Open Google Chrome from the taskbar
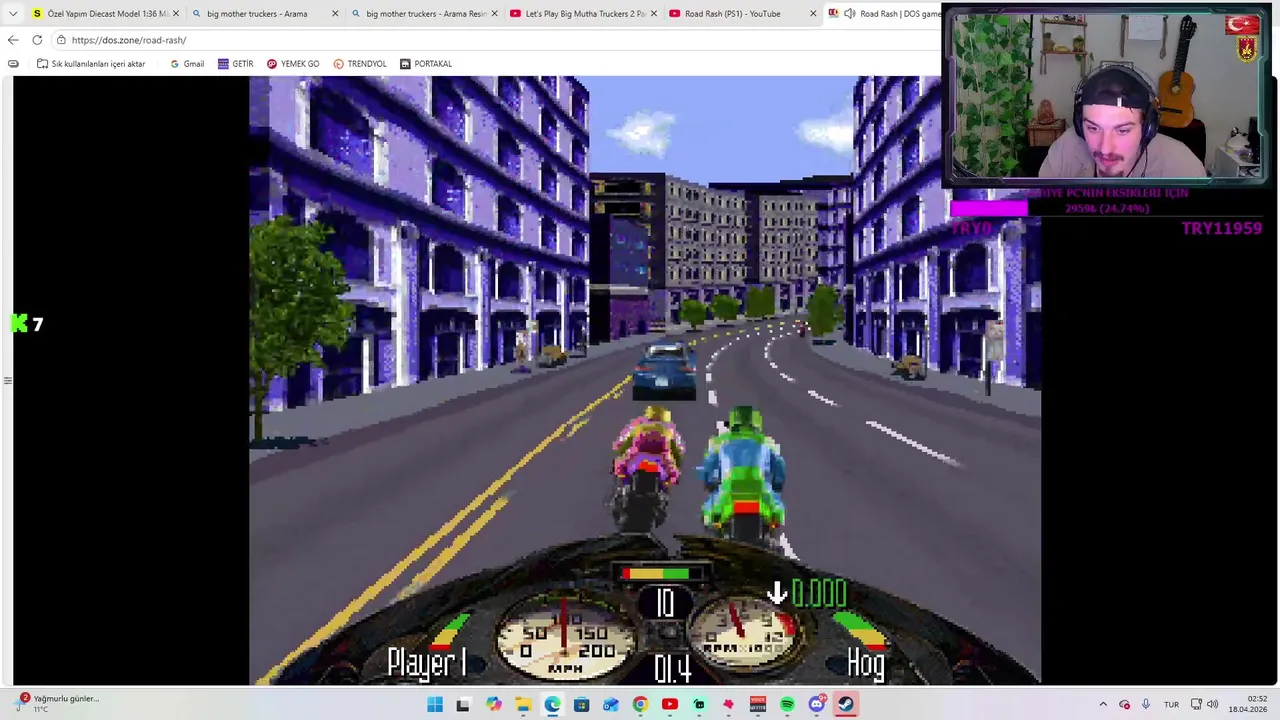Screen dimensions: 1280x720 pyautogui.click(x=640, y=704)
